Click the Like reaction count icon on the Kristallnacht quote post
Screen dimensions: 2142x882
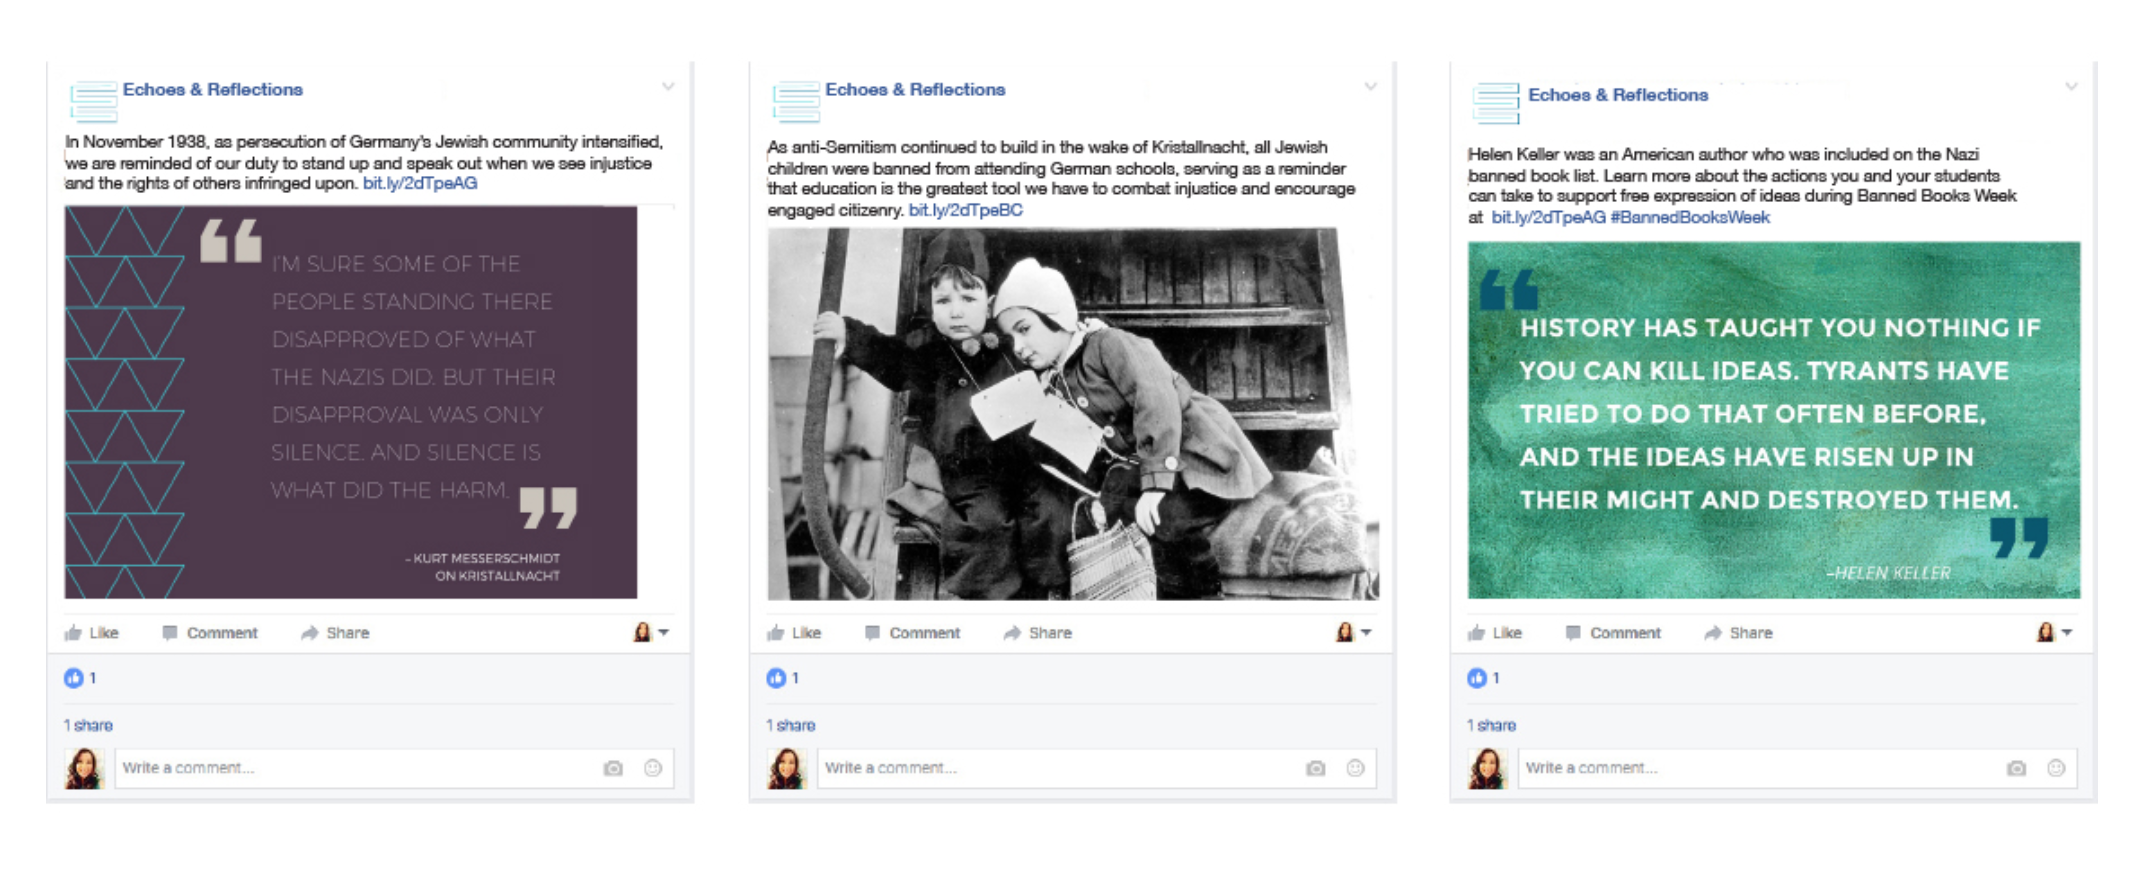click(74, 678)
